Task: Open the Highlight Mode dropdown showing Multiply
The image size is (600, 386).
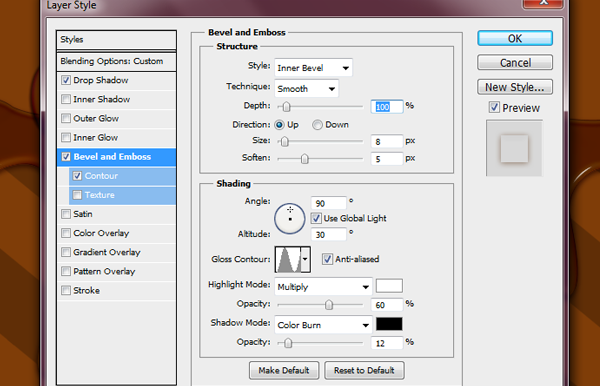Action: (323, 287)
